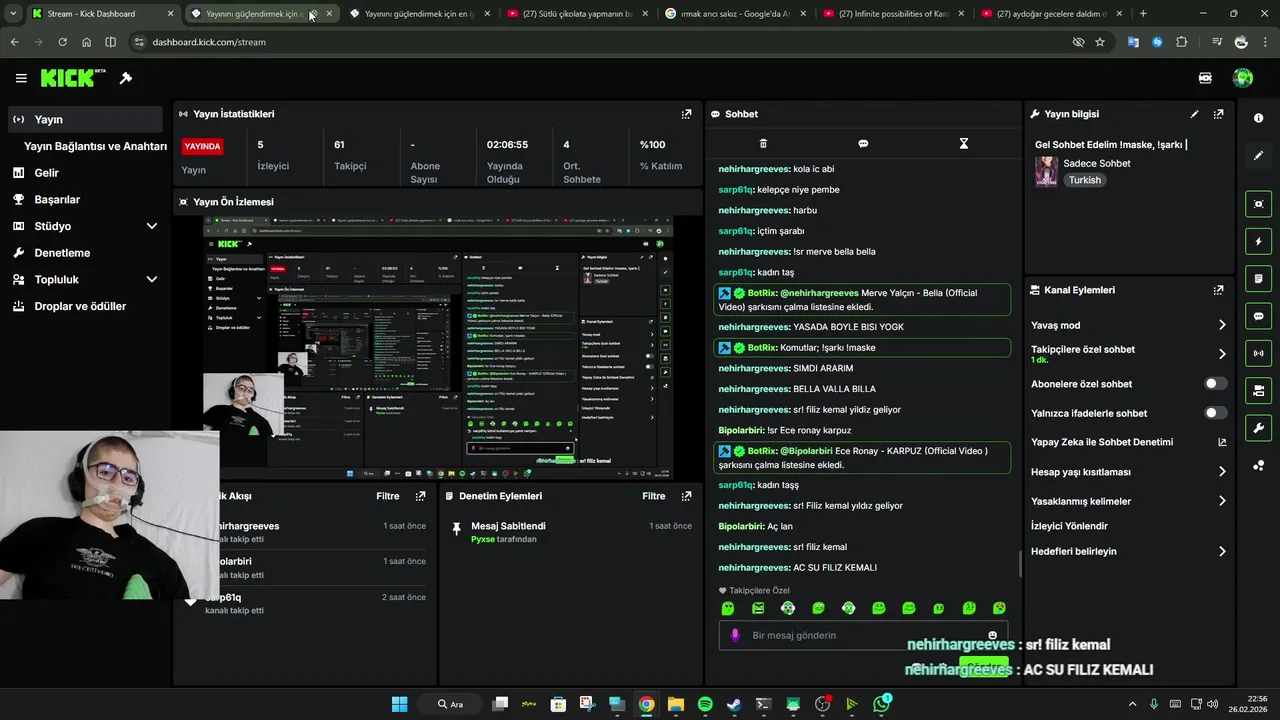Viewport: 1280px width, 720px height.
Task: Pop out the Yayın bilgisi panel
Action: click(x=1218, y=114)
